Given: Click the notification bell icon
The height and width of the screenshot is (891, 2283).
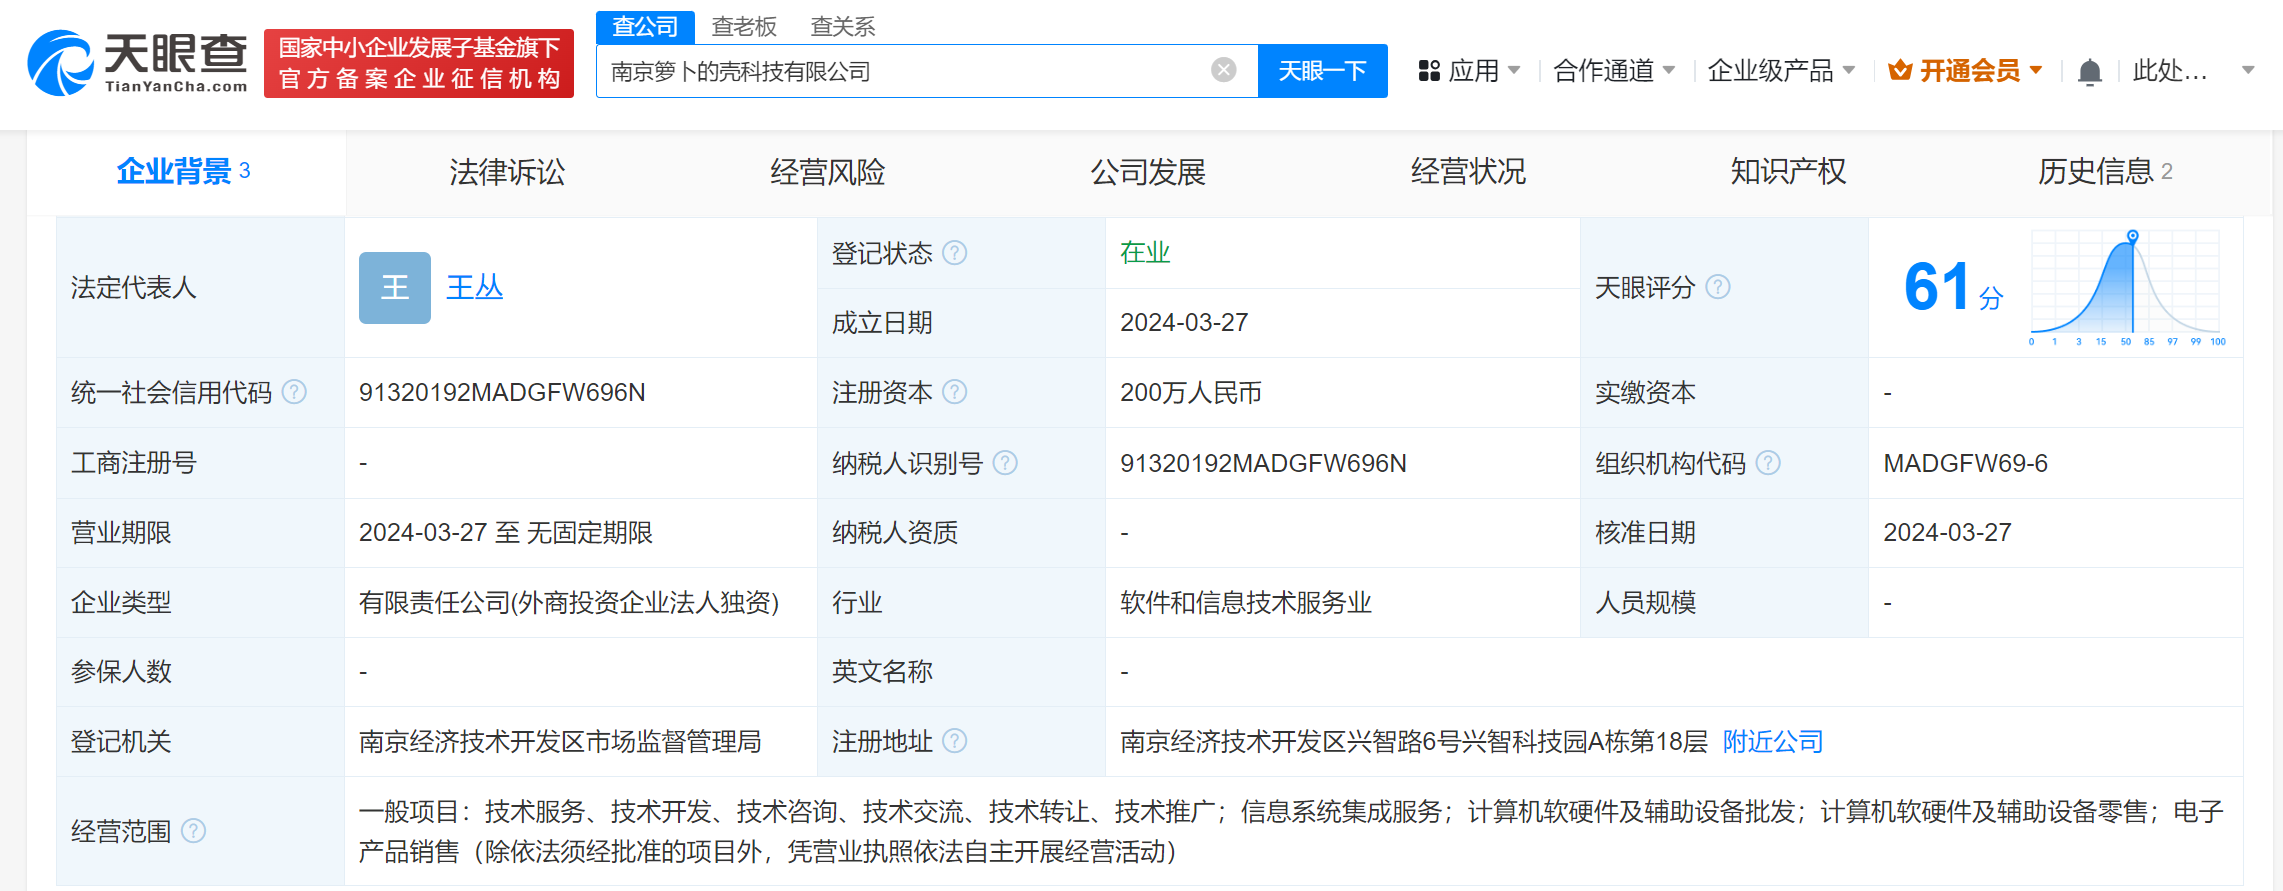Looking at the screenshot, I should pos(2089,71).
